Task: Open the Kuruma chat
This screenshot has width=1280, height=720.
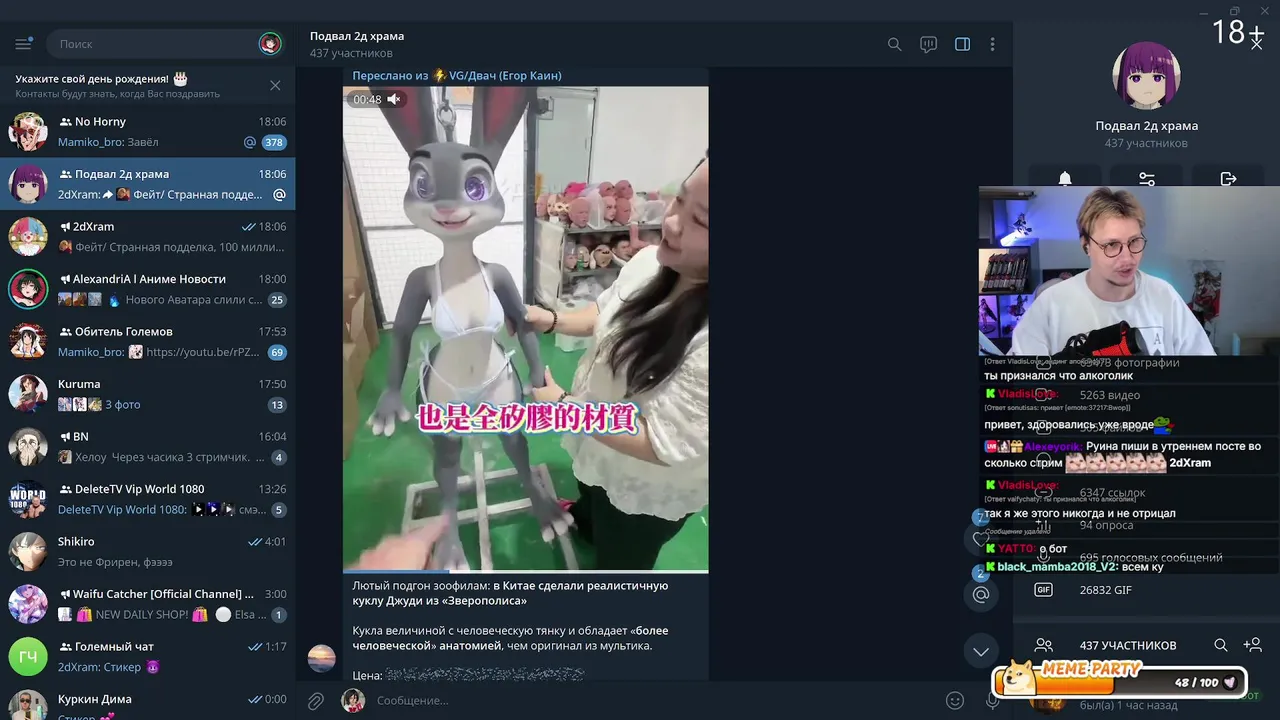Action: tap(147, 394)
